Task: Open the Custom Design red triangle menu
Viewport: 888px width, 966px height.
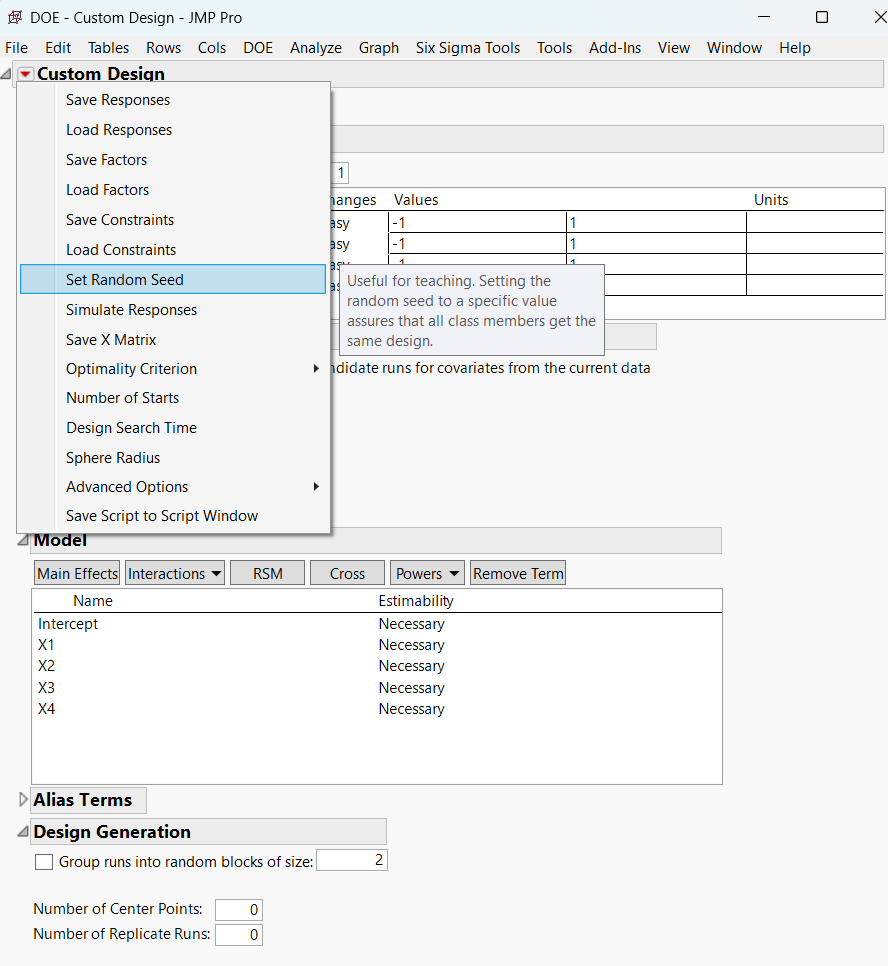Action: [x=24, y=73]
